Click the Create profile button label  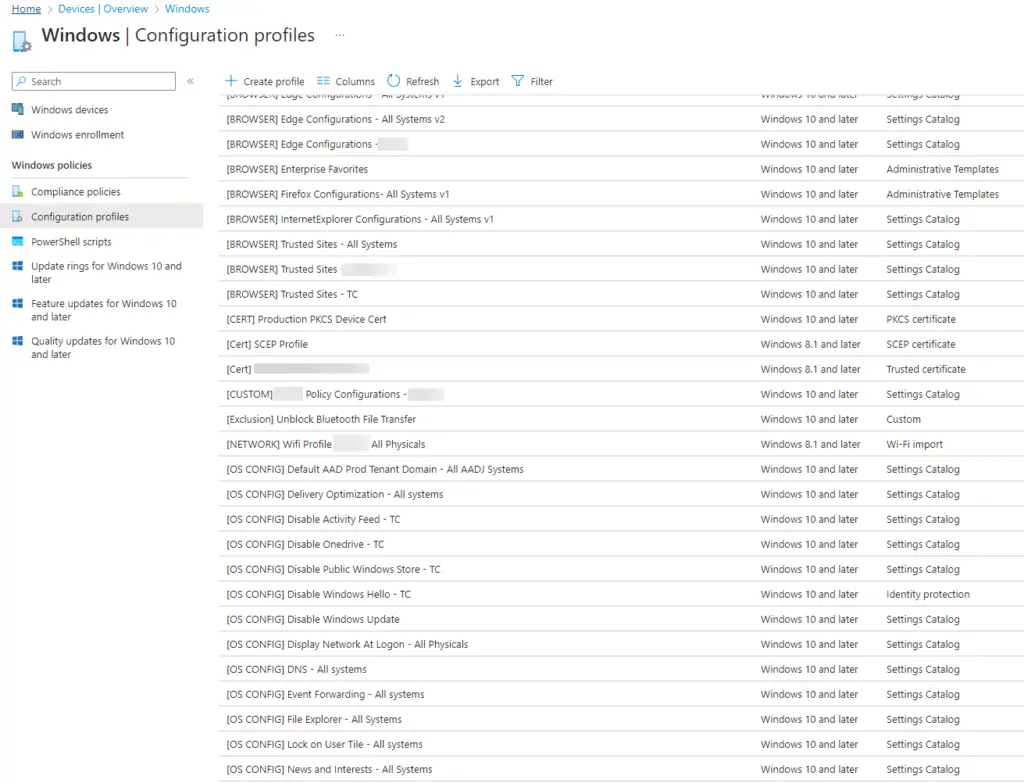(x=274, y=82)
